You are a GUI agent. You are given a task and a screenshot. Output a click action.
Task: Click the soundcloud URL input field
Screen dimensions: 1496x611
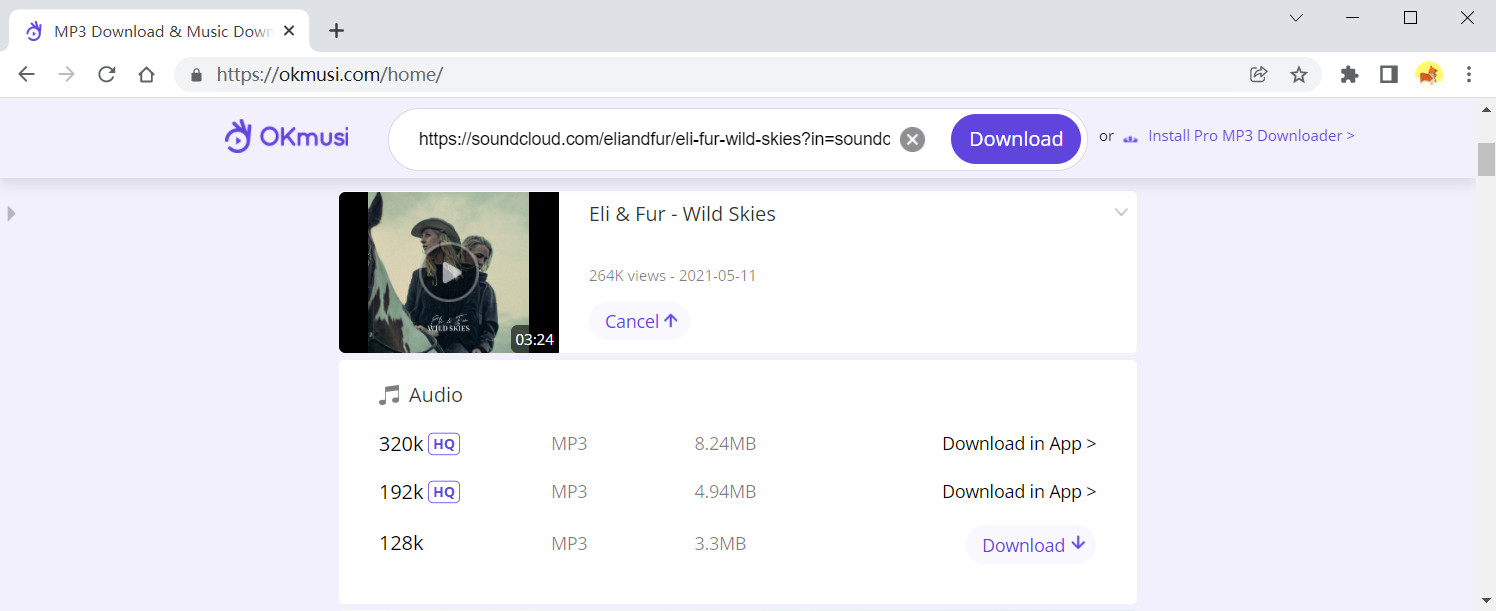coord(654,139)
